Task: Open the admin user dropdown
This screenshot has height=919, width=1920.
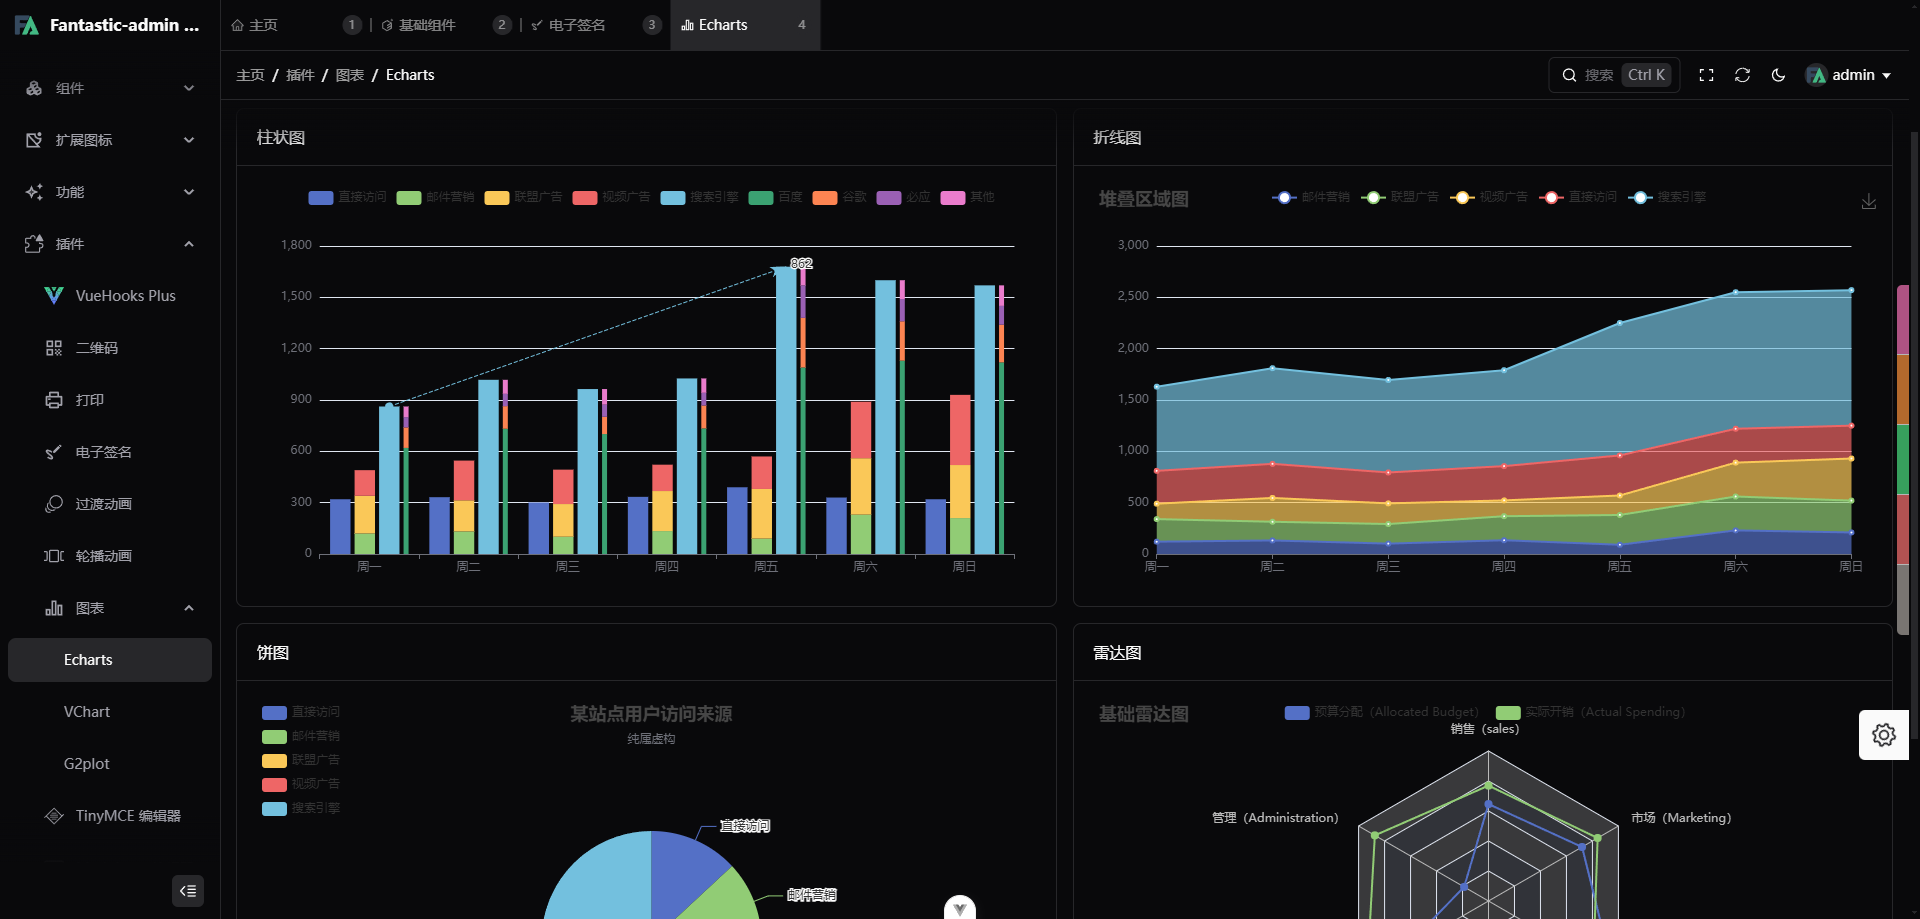Action: [1848, 75]
